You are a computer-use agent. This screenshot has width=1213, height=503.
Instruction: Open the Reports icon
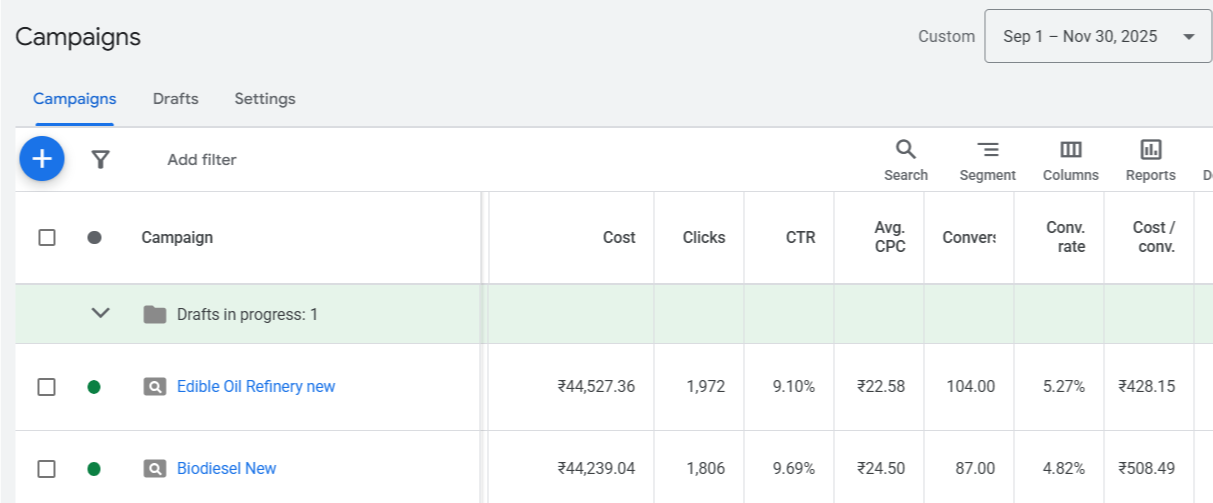pyautogui.click(x=1150, y=160)
